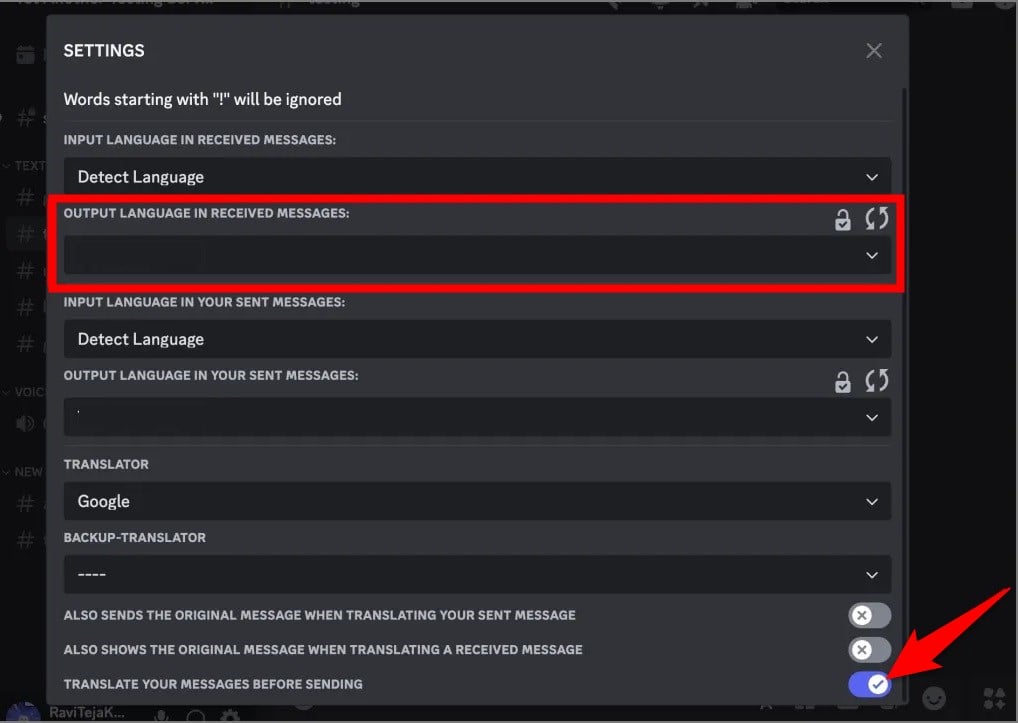Click the refresh icon beside sent output language
The image size is (1018, 723).
coord(876,381)
